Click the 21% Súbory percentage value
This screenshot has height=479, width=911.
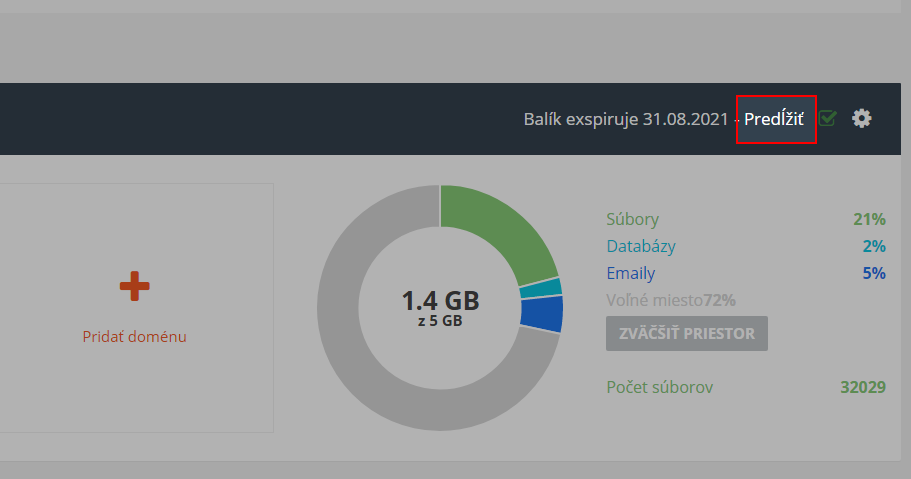tap(869, 220)
